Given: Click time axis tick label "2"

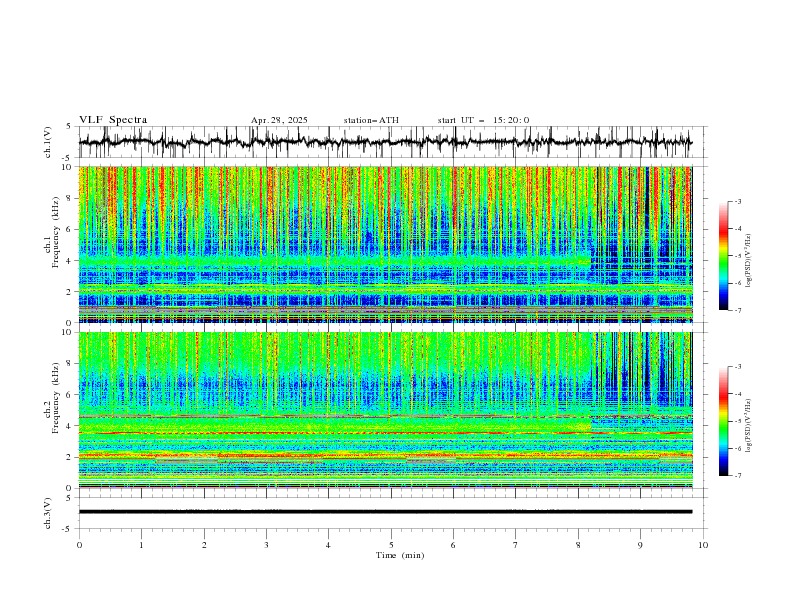Looking at the screenshot, I should coord(204,545).
